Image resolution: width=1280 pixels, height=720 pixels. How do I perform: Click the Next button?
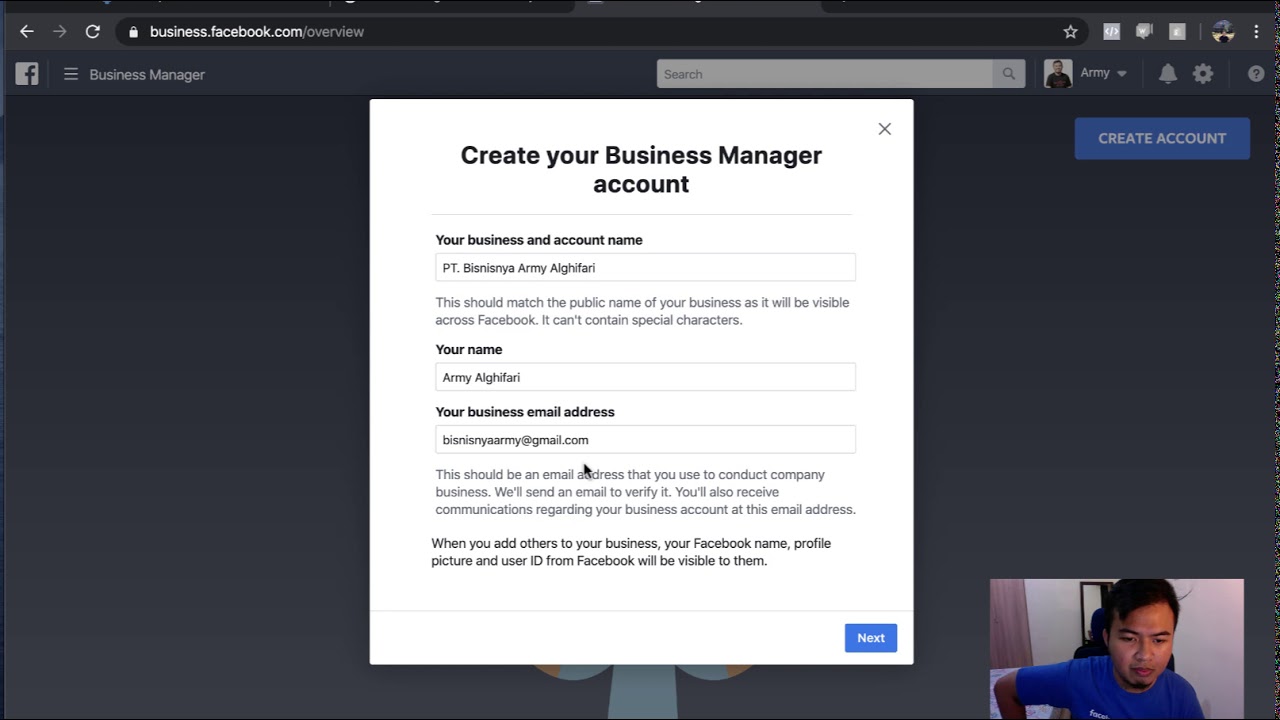[x=871, y=638]
